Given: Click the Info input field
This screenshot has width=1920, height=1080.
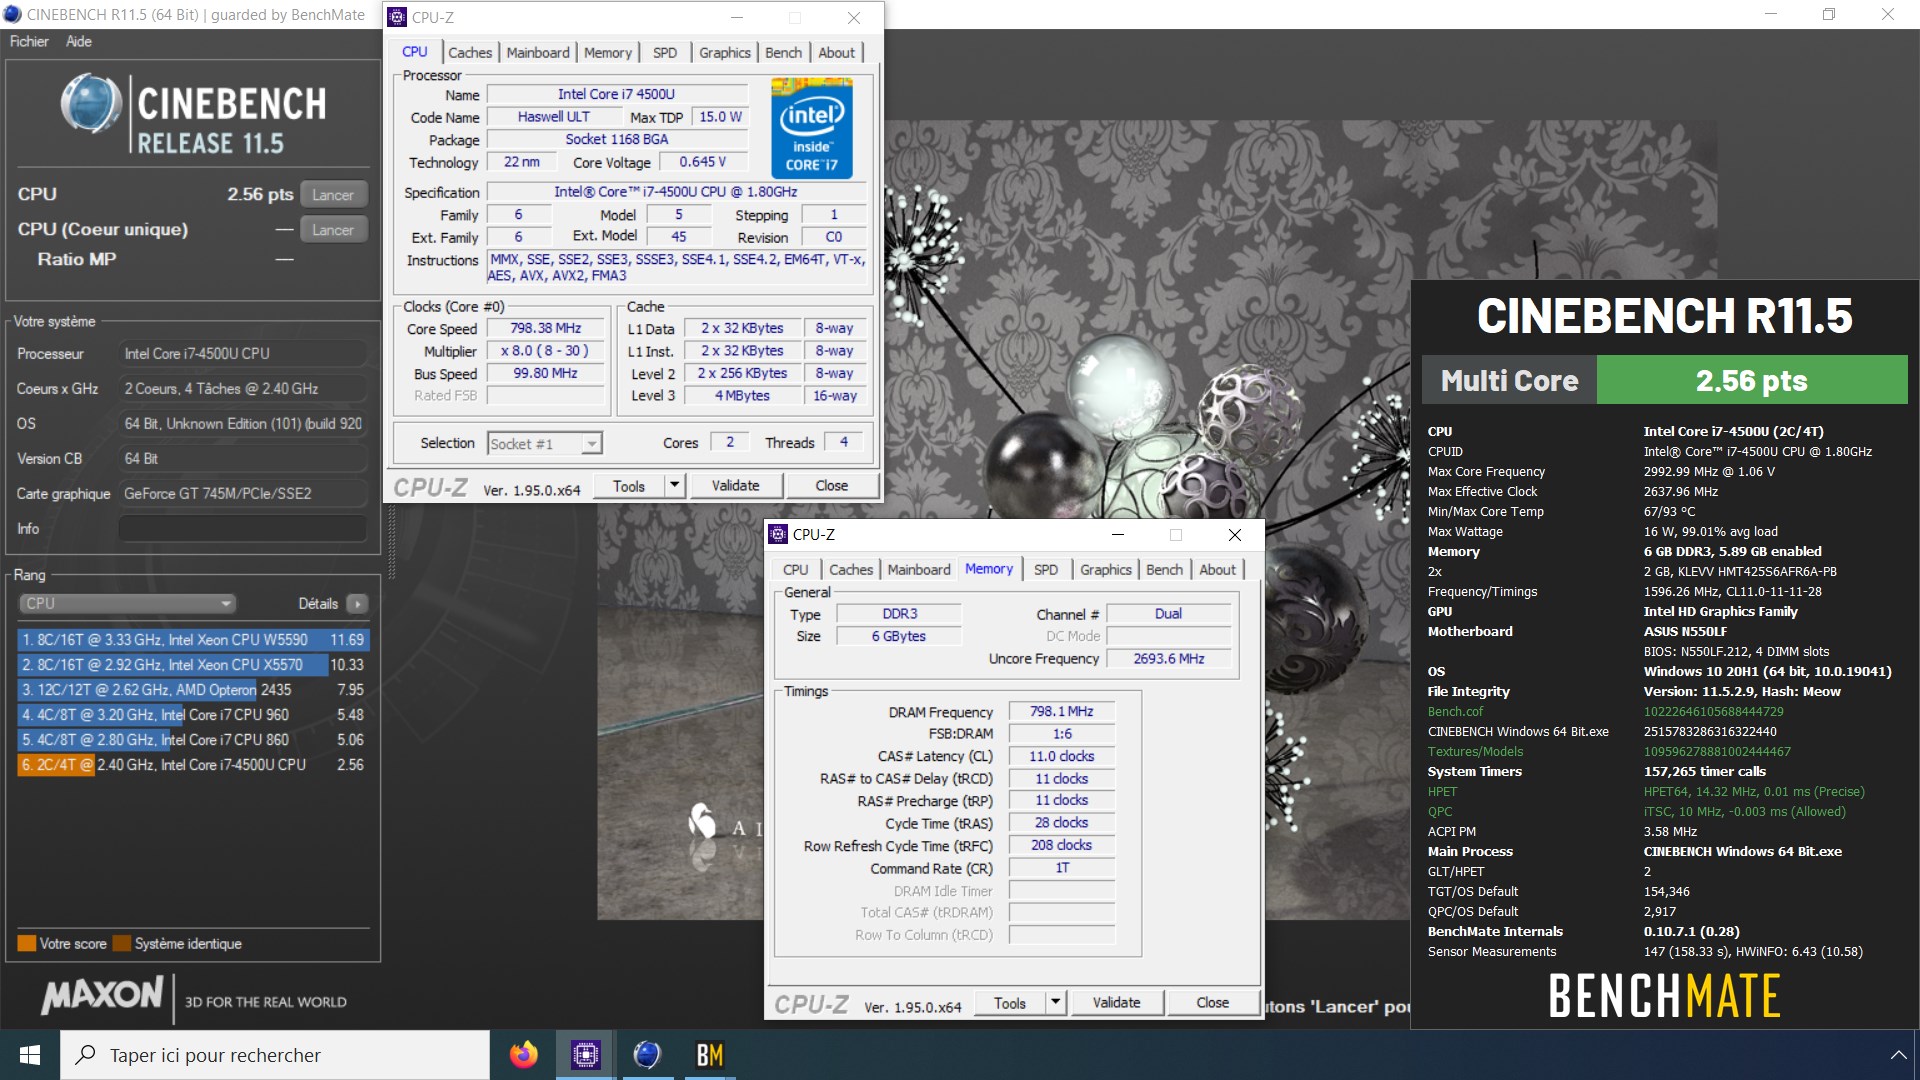Looking at the screenshot, I should click(243, 528).
